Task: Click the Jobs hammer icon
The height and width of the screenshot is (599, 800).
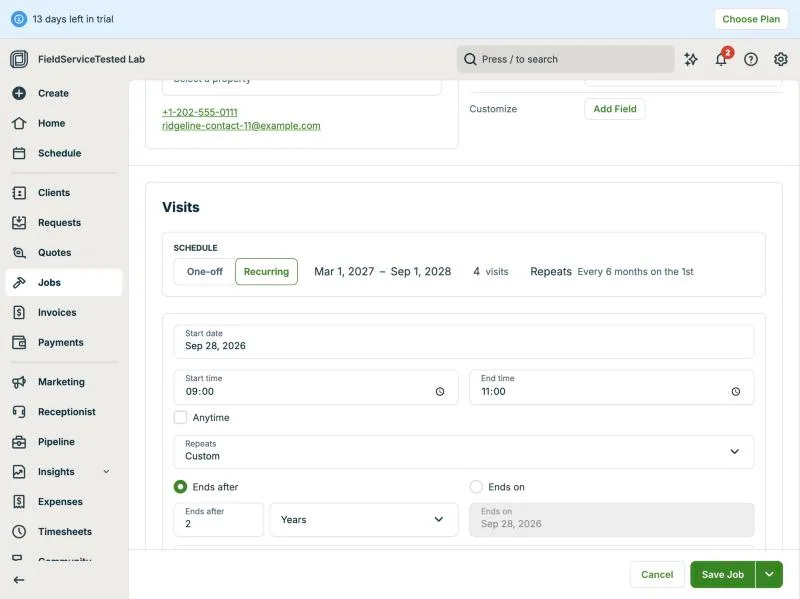Action: (x=19, y=282)
